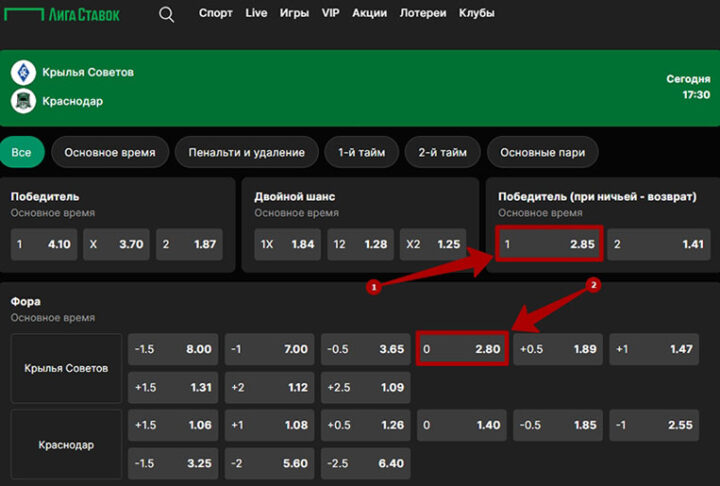Open the Акции menu item
This screenshot has width=720, height=486.
[369, 14]
